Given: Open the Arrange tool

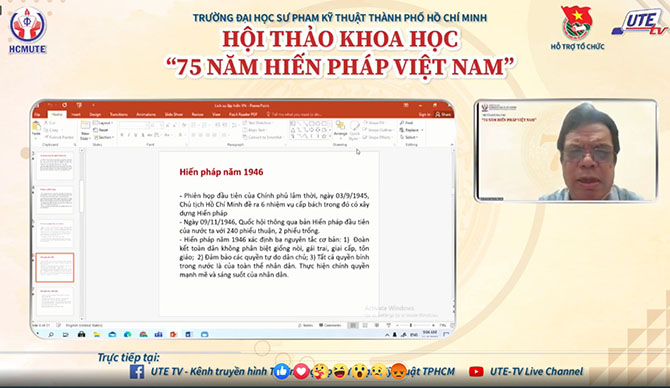Looking at the screenshot, I should click(340, 129).
